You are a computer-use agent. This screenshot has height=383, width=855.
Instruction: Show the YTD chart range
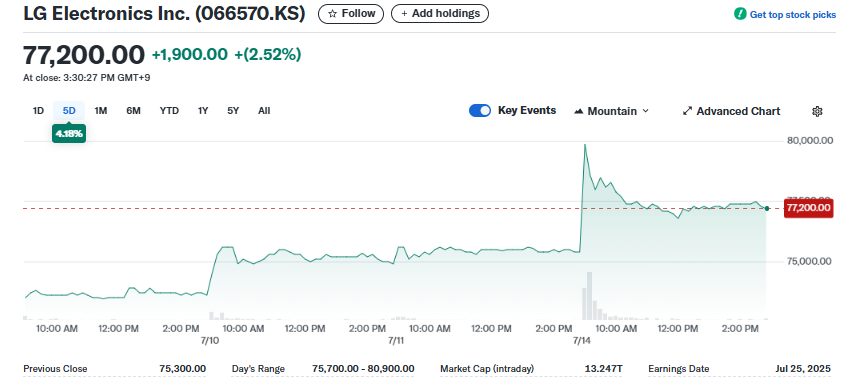point(169,111)
